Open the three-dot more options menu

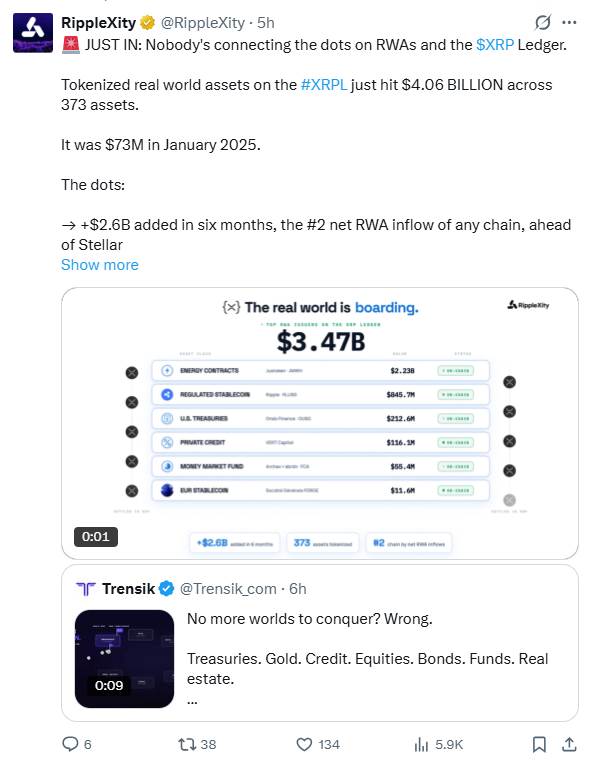[x=569, y=22]
